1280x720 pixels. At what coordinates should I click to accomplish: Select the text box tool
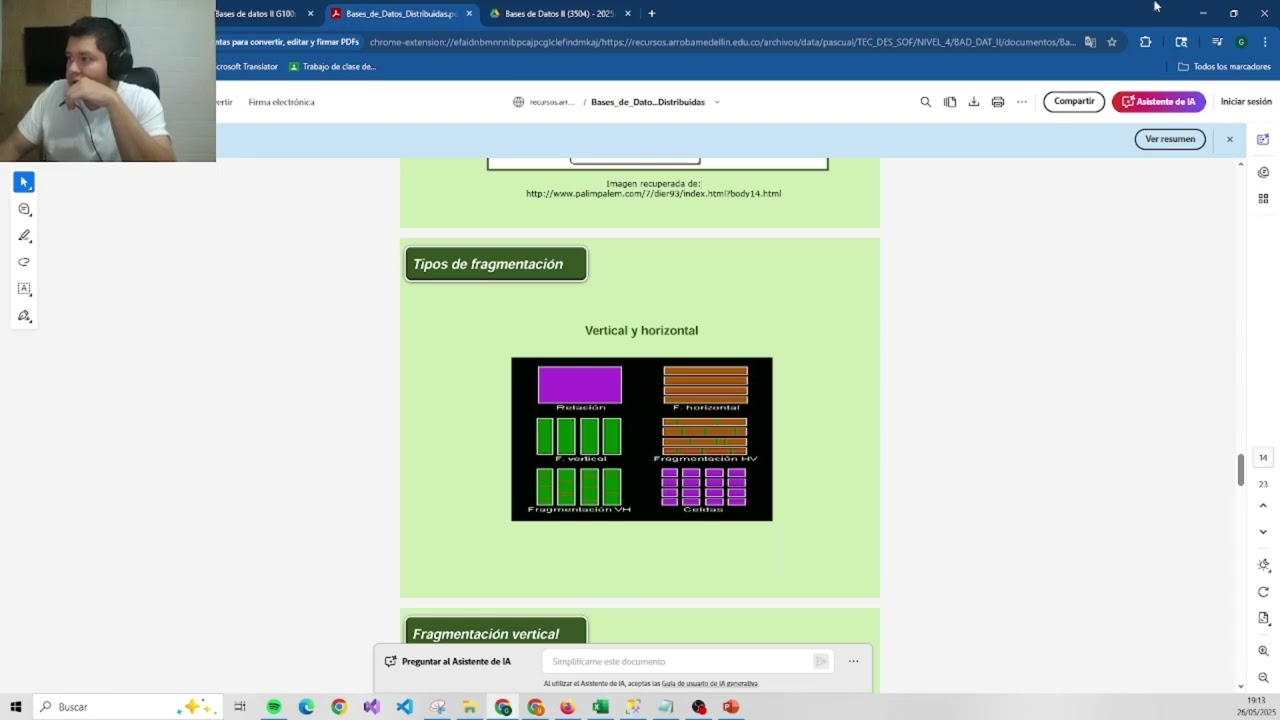24,289
